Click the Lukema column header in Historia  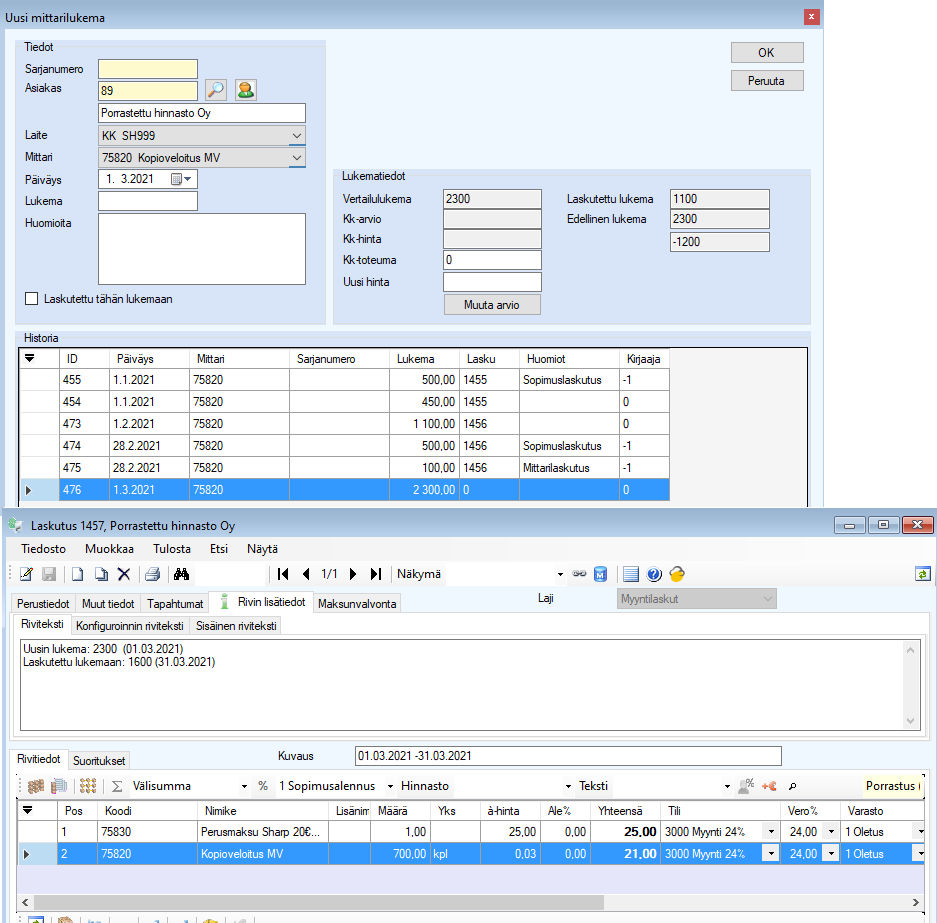424,359
